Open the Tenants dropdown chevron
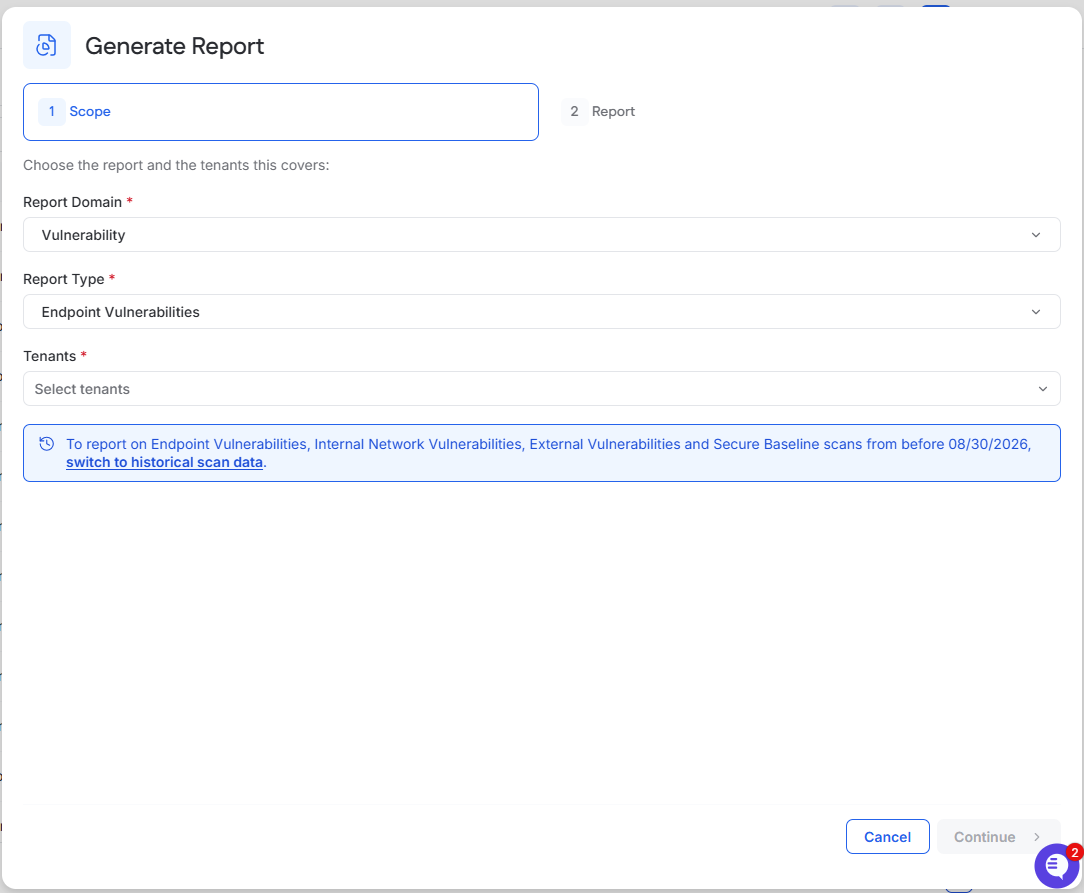 coord(1043,389)
